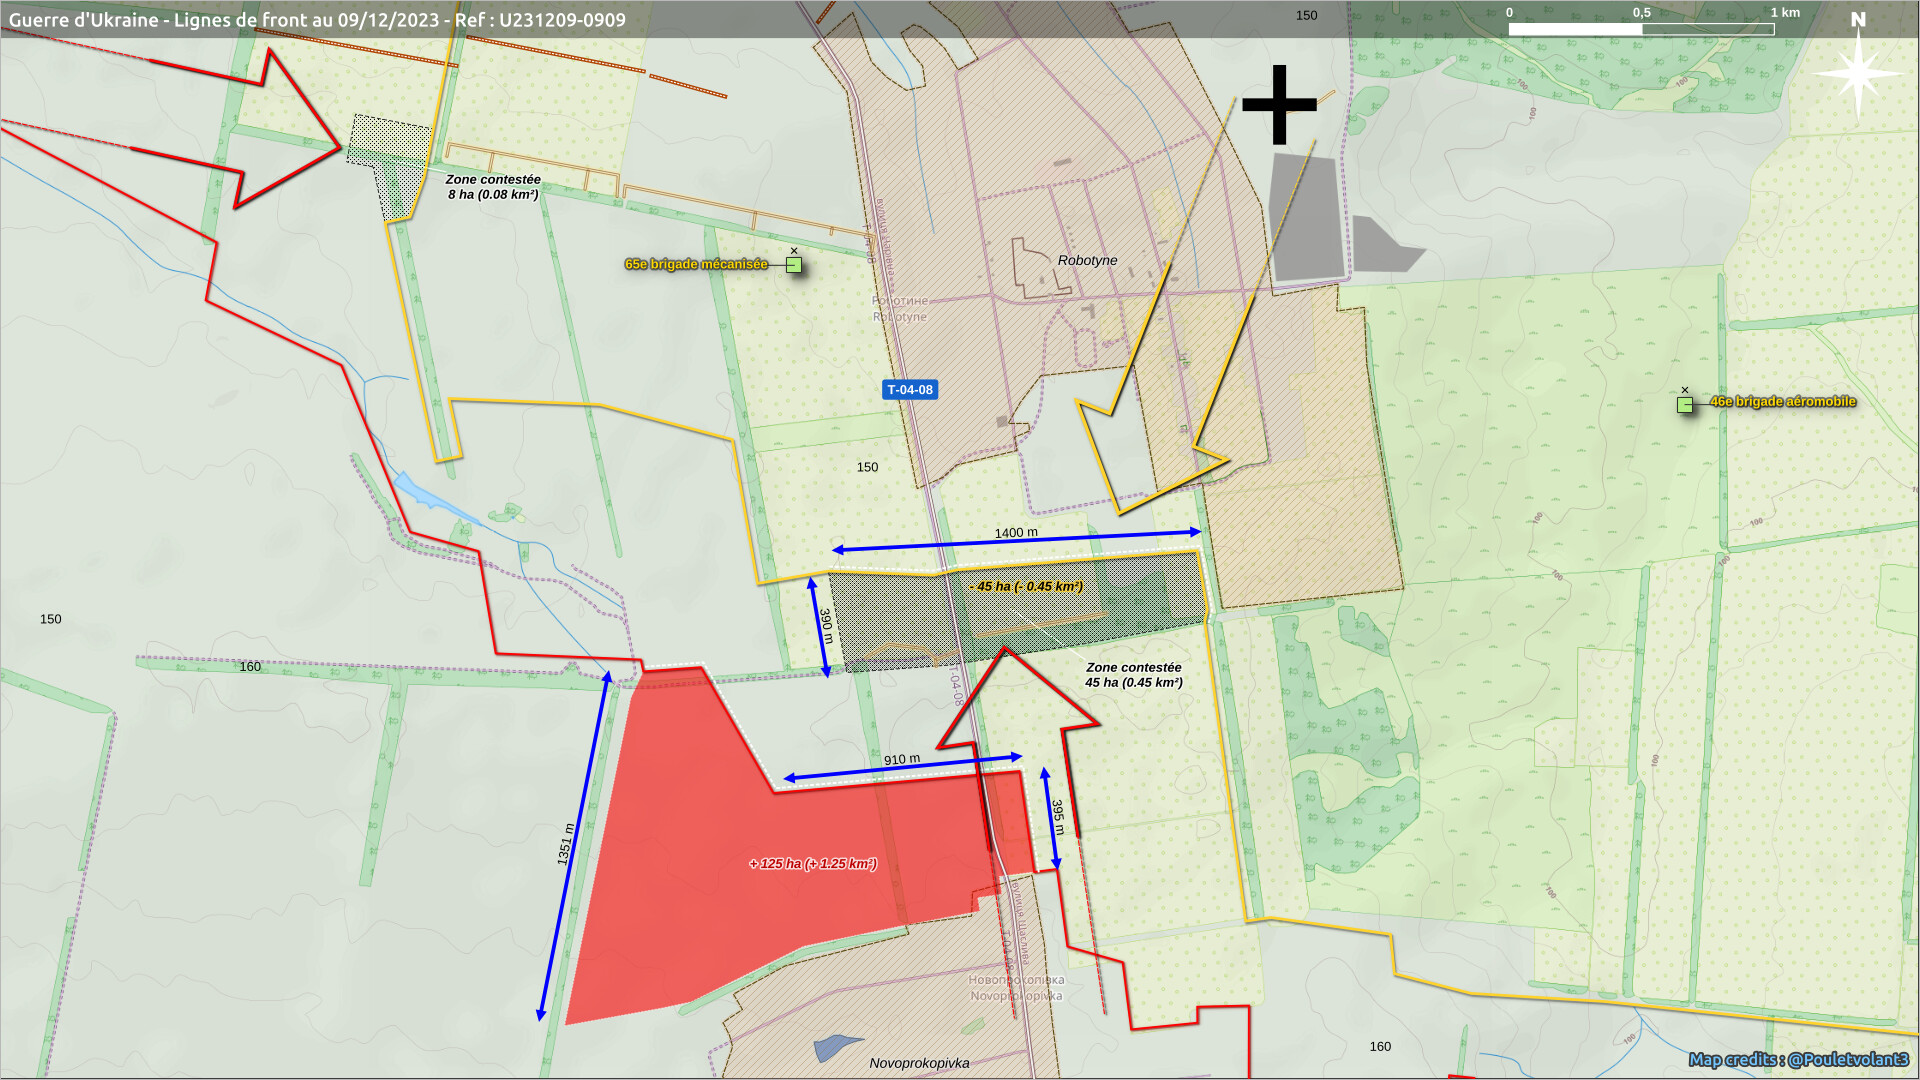The image size is (1920, 1080).
Task: Click the 46e brigade aéromobile unit marker
Action: point(1685,405)
